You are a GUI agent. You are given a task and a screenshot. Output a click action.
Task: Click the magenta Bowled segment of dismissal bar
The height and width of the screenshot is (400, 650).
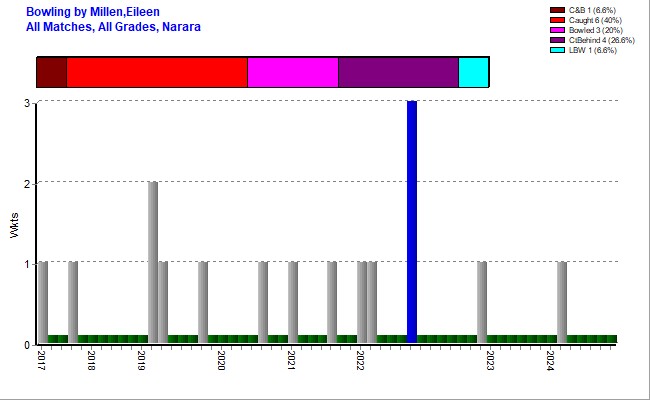click(x=293, y=72)
